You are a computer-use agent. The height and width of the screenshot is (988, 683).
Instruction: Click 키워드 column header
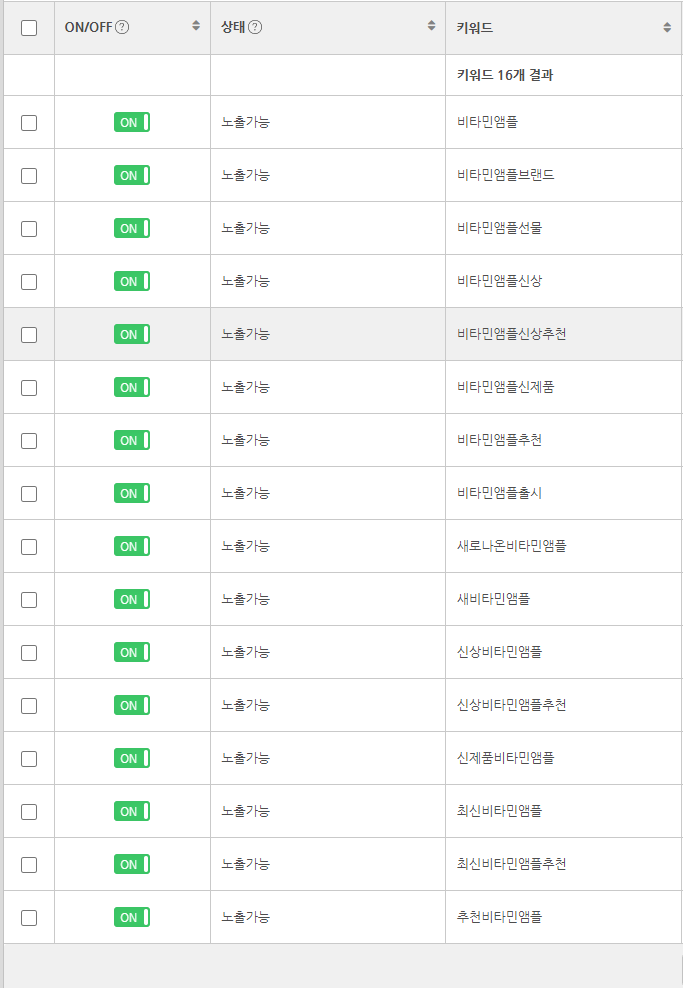click(x=475, y=28)
